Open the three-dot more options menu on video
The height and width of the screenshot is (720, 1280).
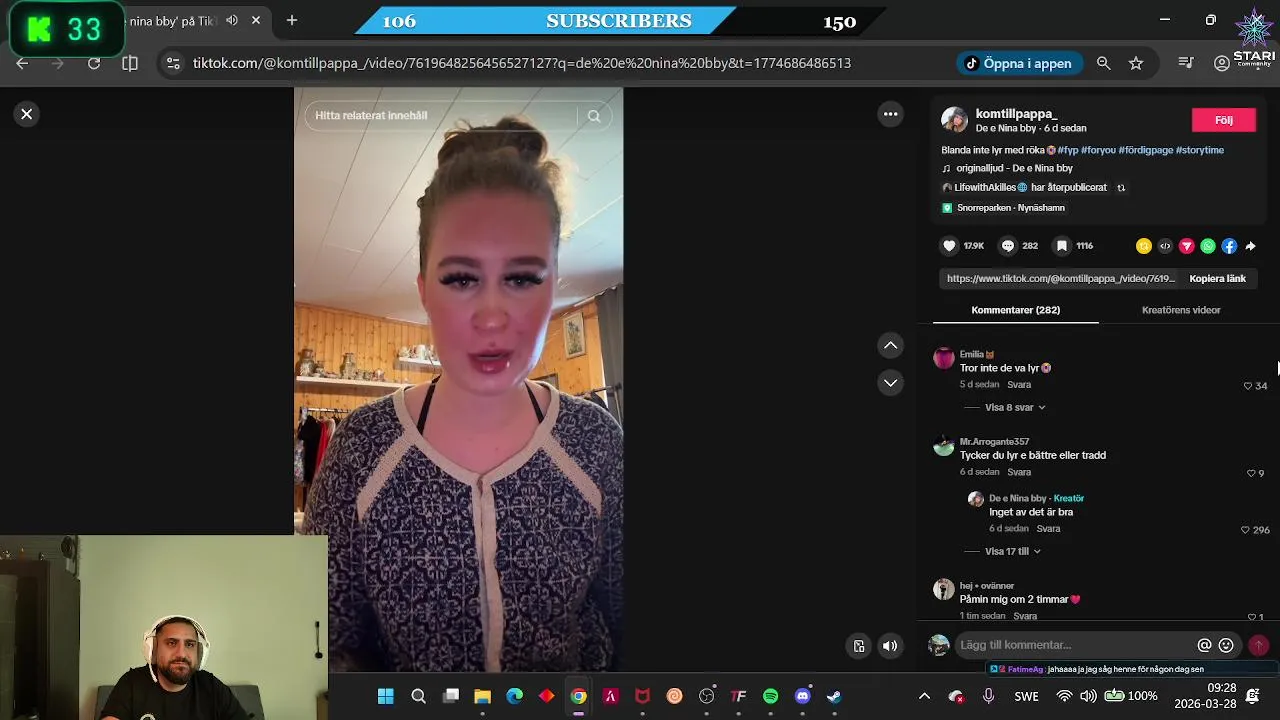pyautogui.click(x=890, y=114)
